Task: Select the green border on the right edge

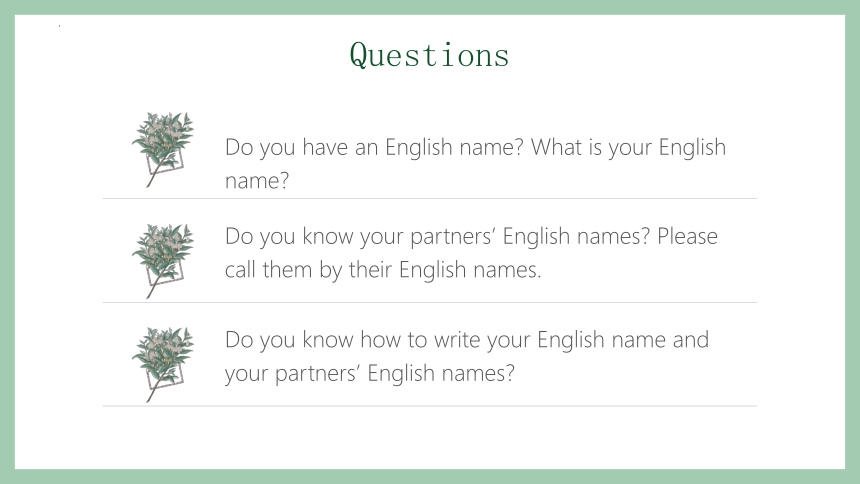Action: (852, 242)
